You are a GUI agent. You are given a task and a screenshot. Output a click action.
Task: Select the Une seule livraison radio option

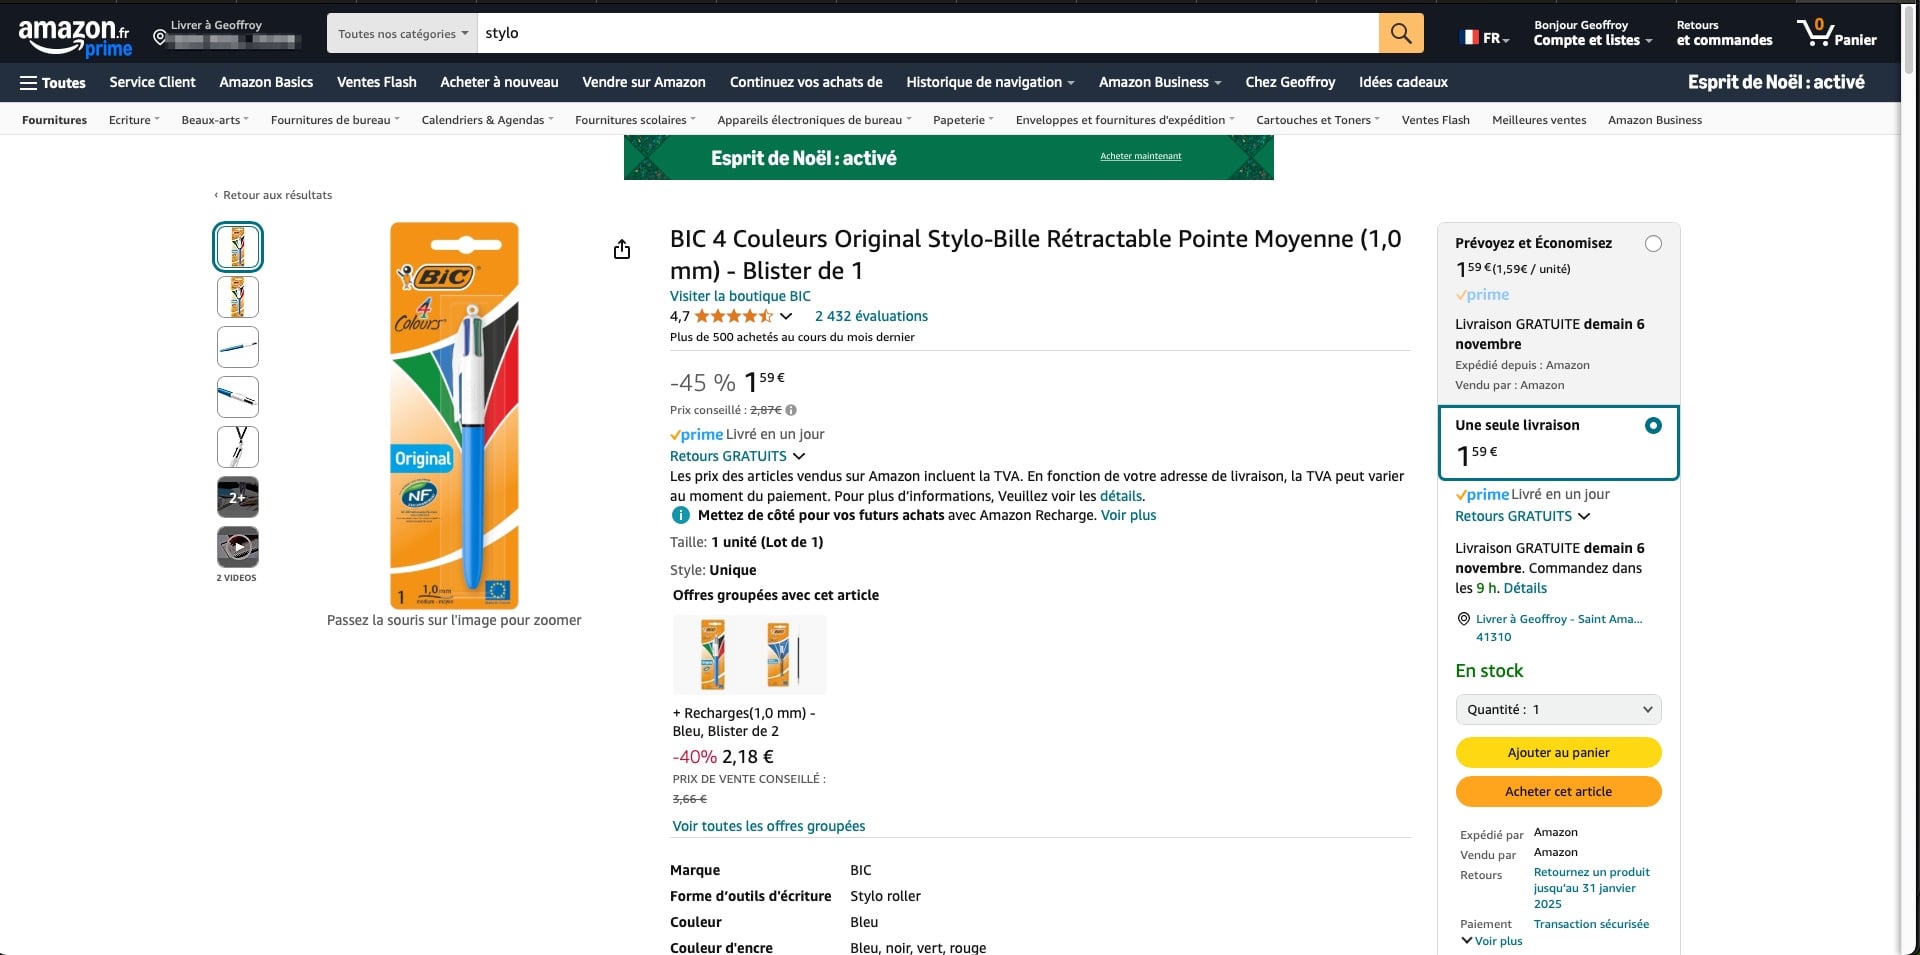1653,426
